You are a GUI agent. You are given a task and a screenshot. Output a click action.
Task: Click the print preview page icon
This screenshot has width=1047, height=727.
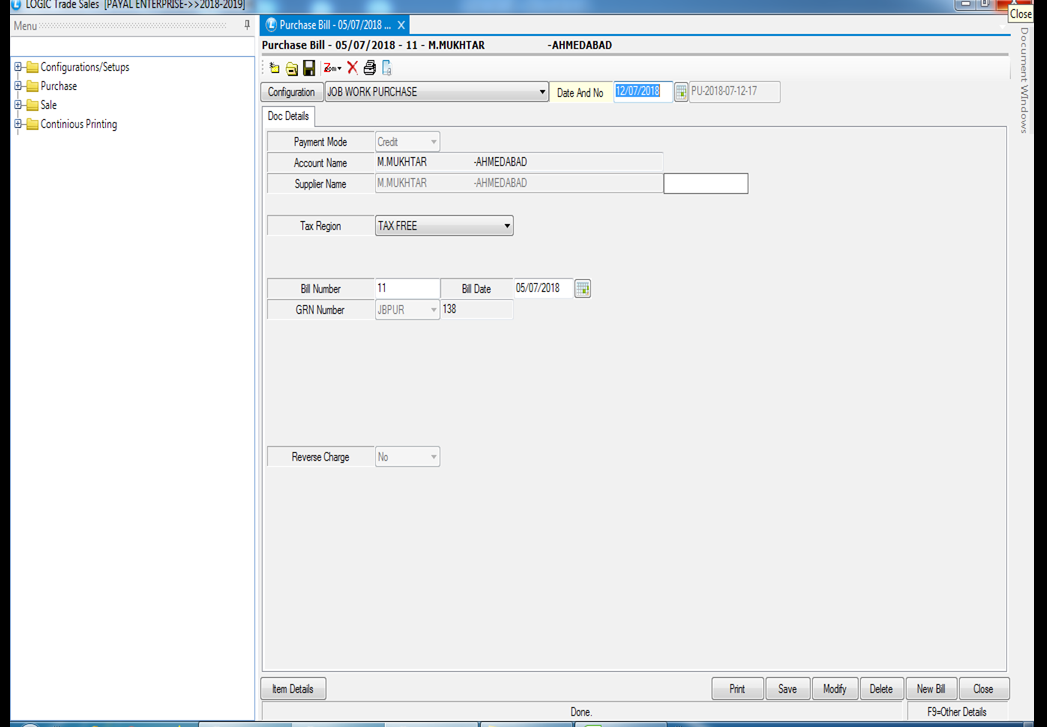pos(386,68)
